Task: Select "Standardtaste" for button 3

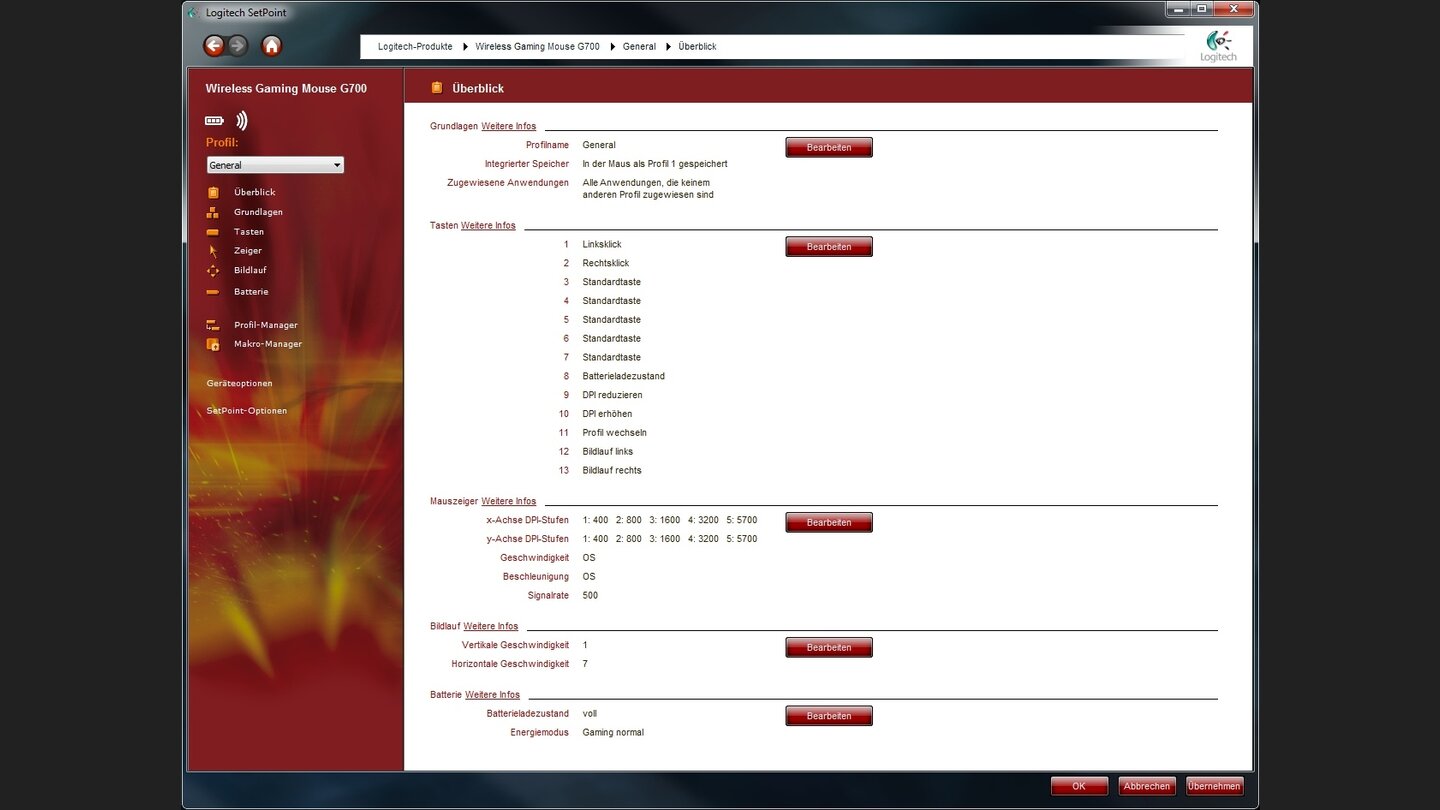Action: 612,282
